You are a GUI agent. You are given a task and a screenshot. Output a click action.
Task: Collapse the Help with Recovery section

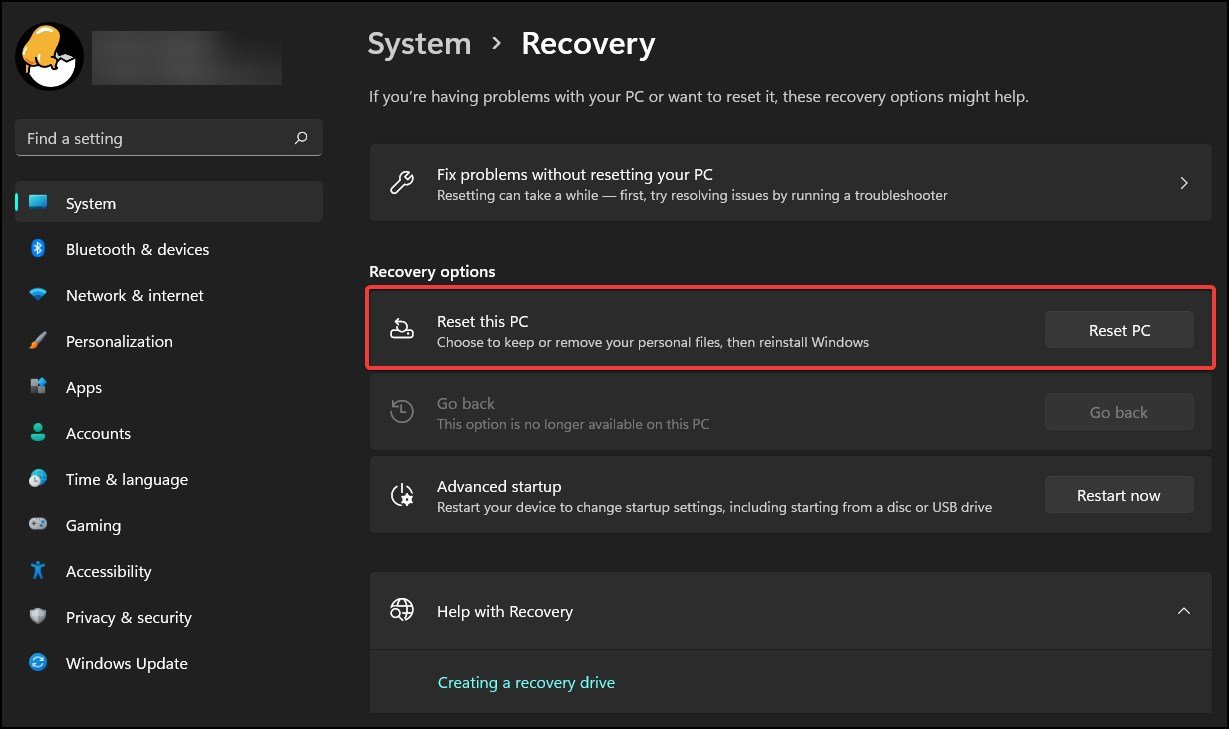click(1184, 611)
